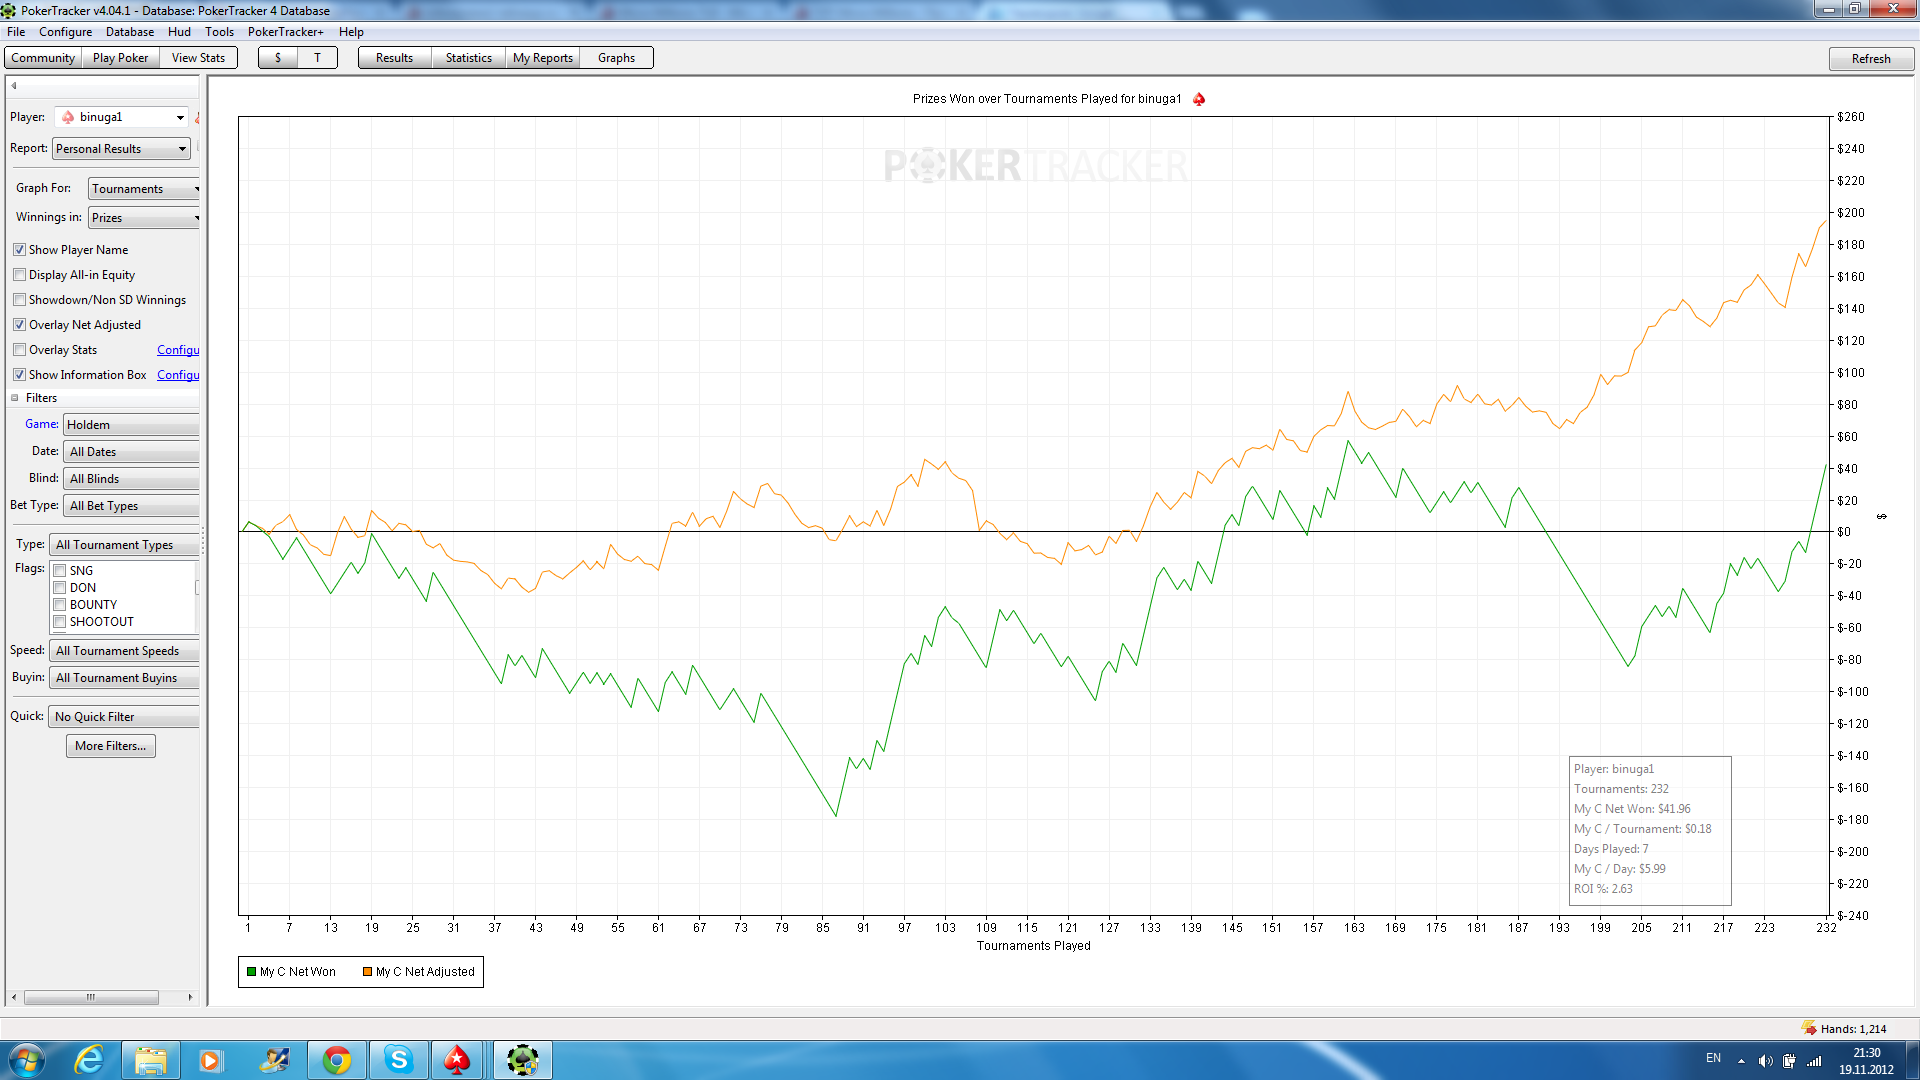Open the Player dropdown
Screen dimensions: 1920x1080
coord(122,117)
